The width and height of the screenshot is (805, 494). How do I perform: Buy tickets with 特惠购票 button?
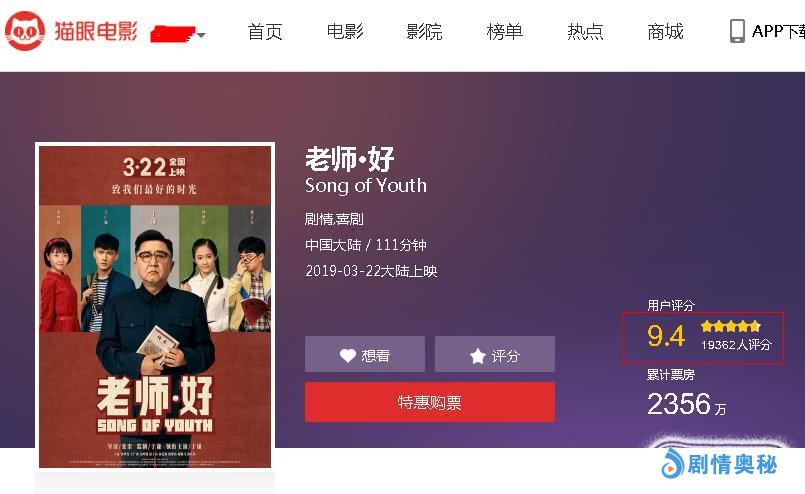430,402
